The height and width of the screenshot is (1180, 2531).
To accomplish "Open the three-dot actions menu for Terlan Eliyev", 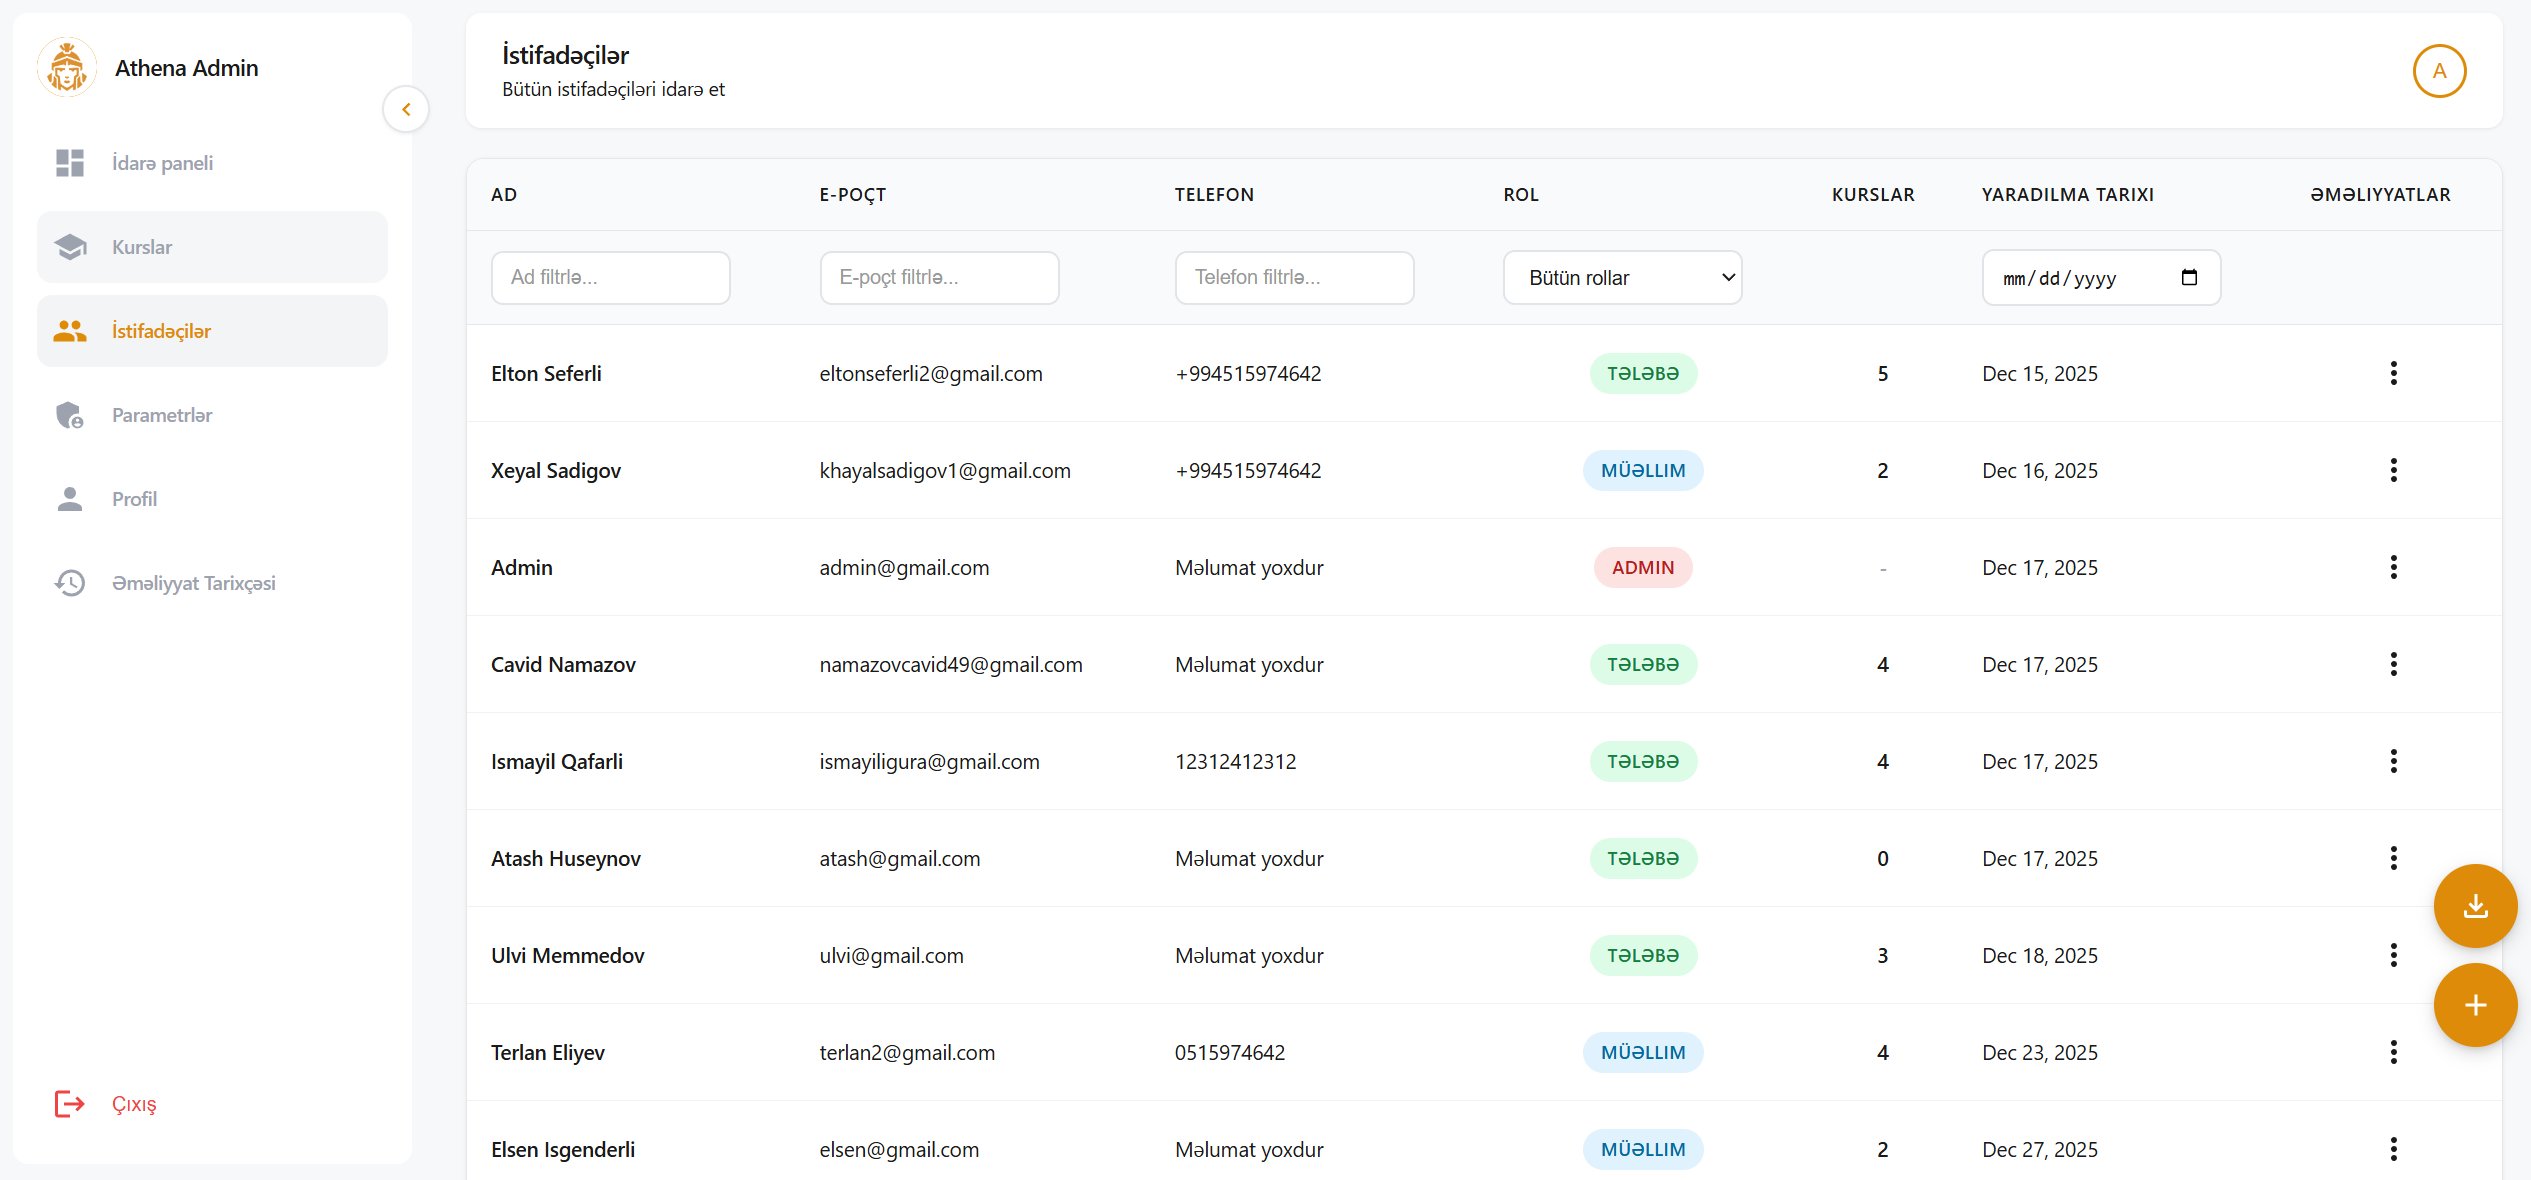I will coord(2392,1052).
